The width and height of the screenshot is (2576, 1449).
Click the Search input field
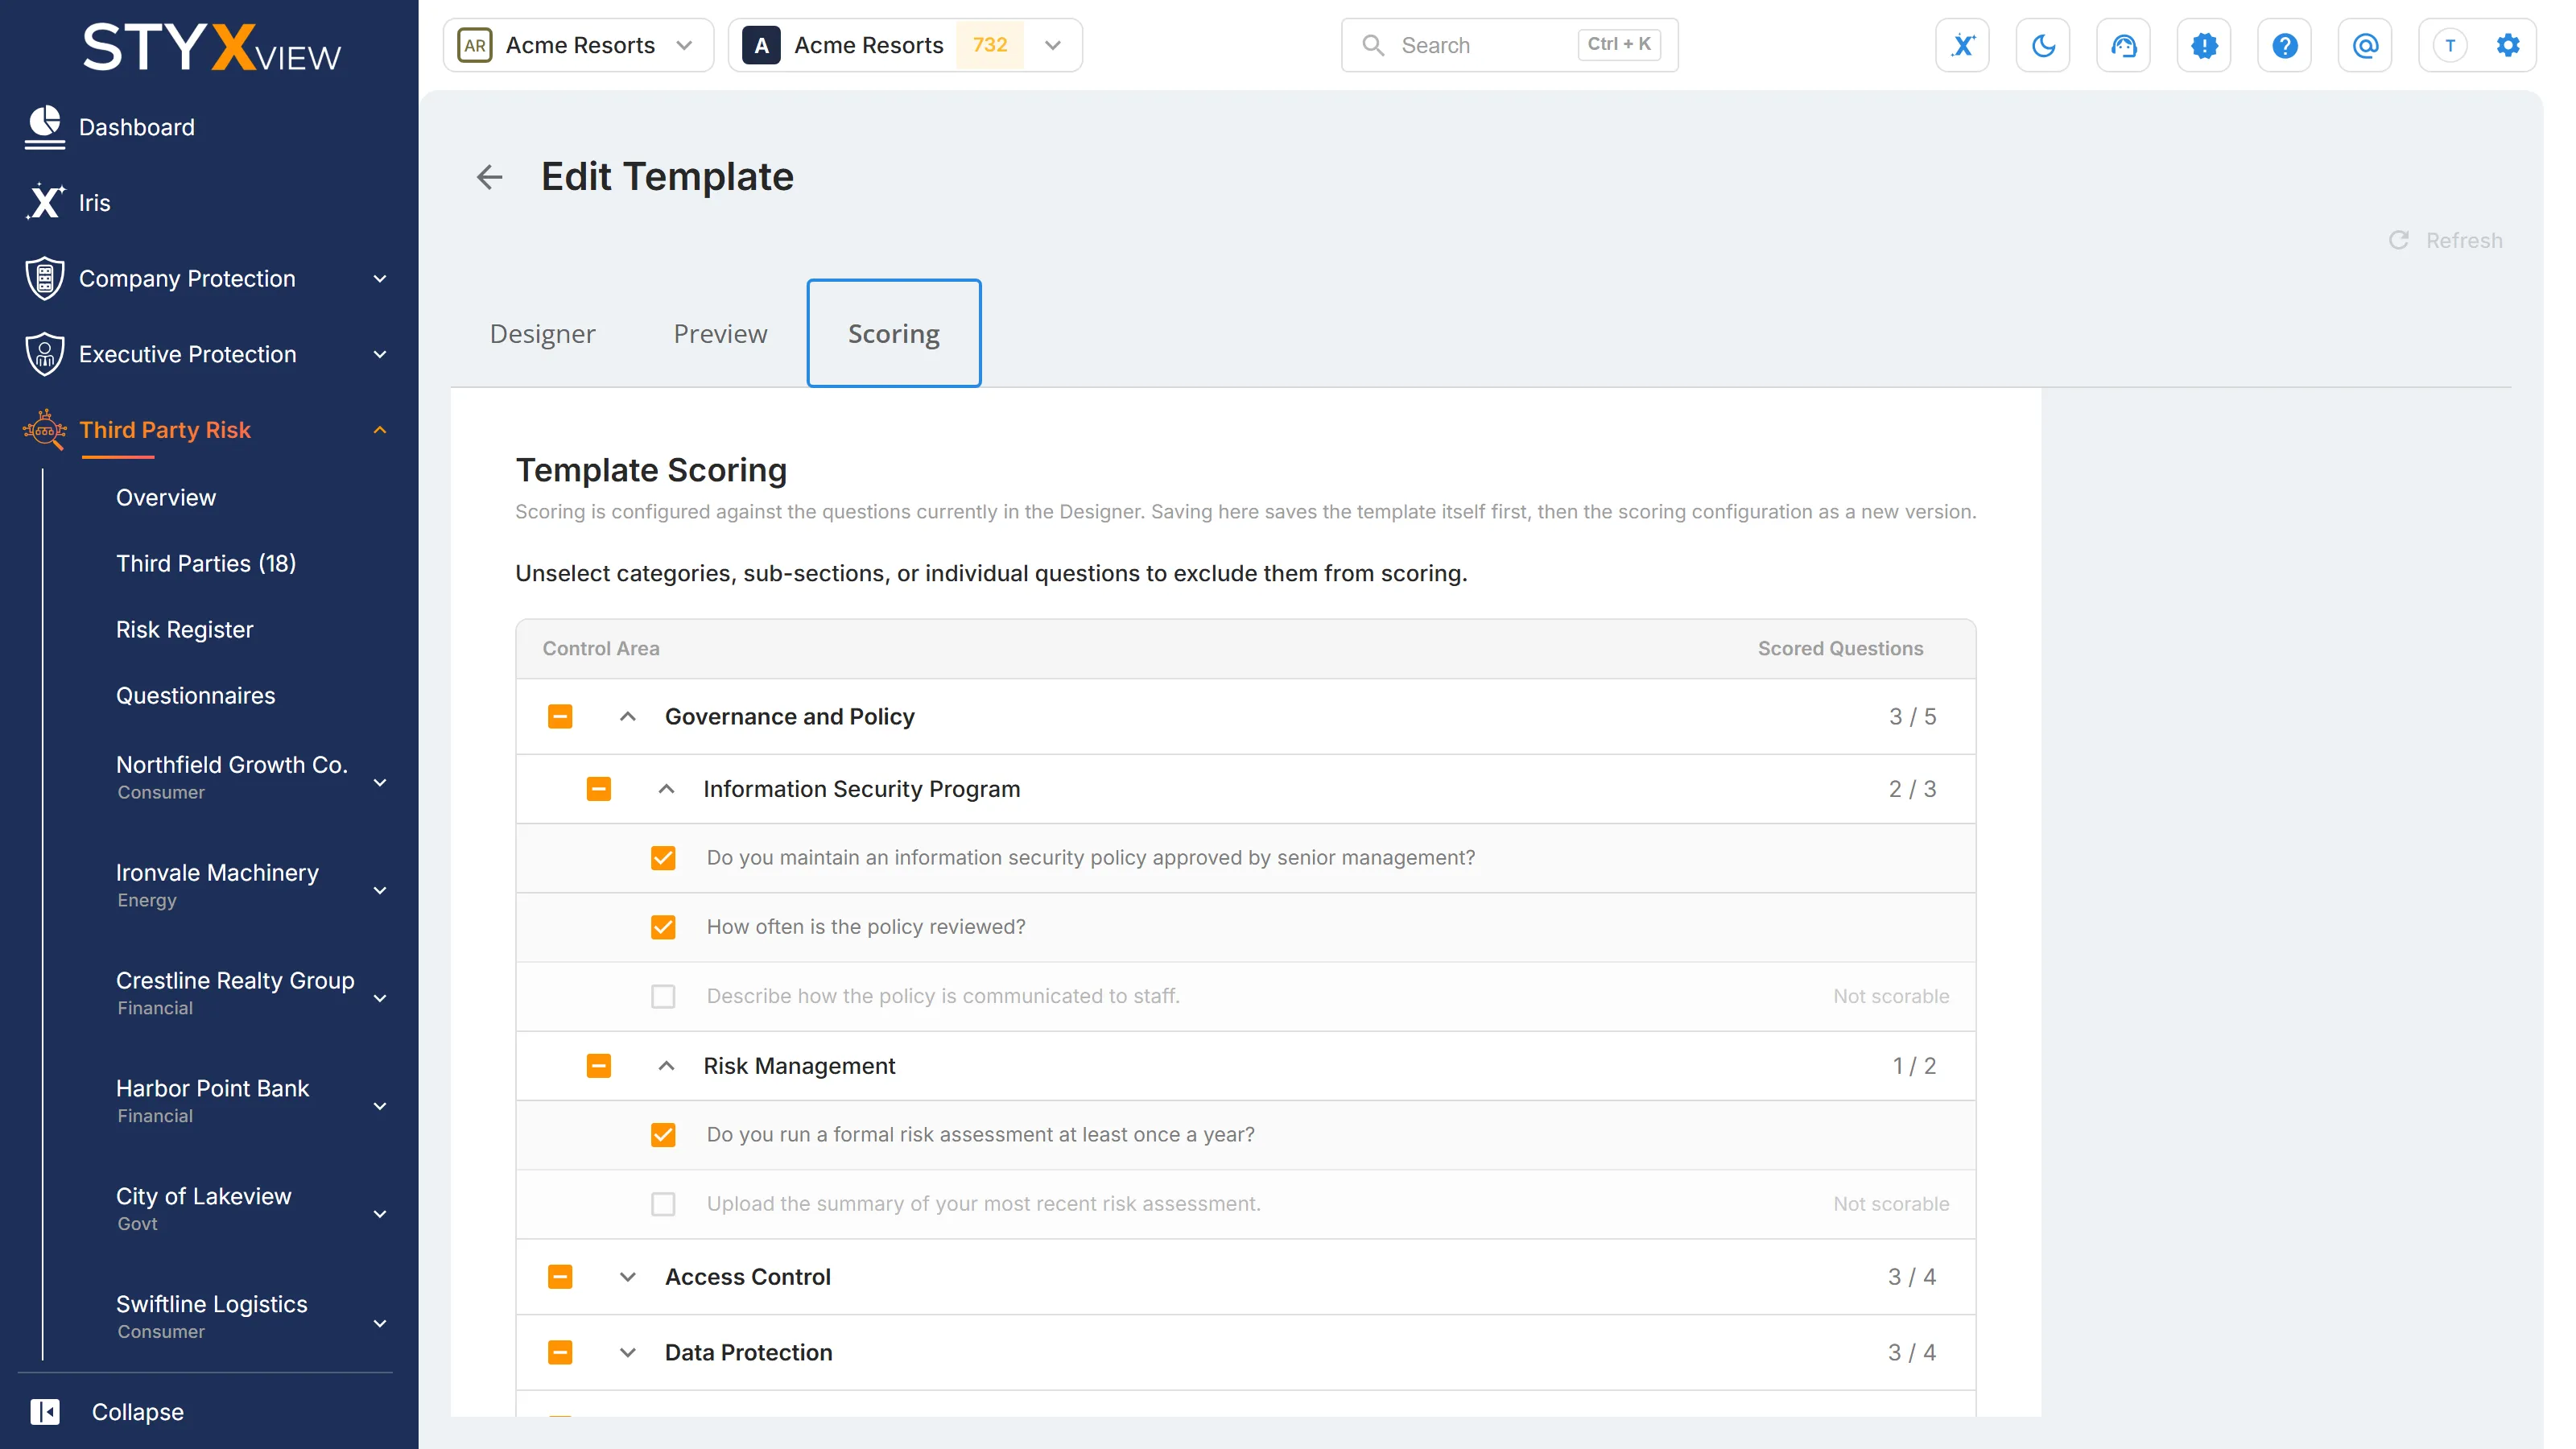pos(1509,45)
